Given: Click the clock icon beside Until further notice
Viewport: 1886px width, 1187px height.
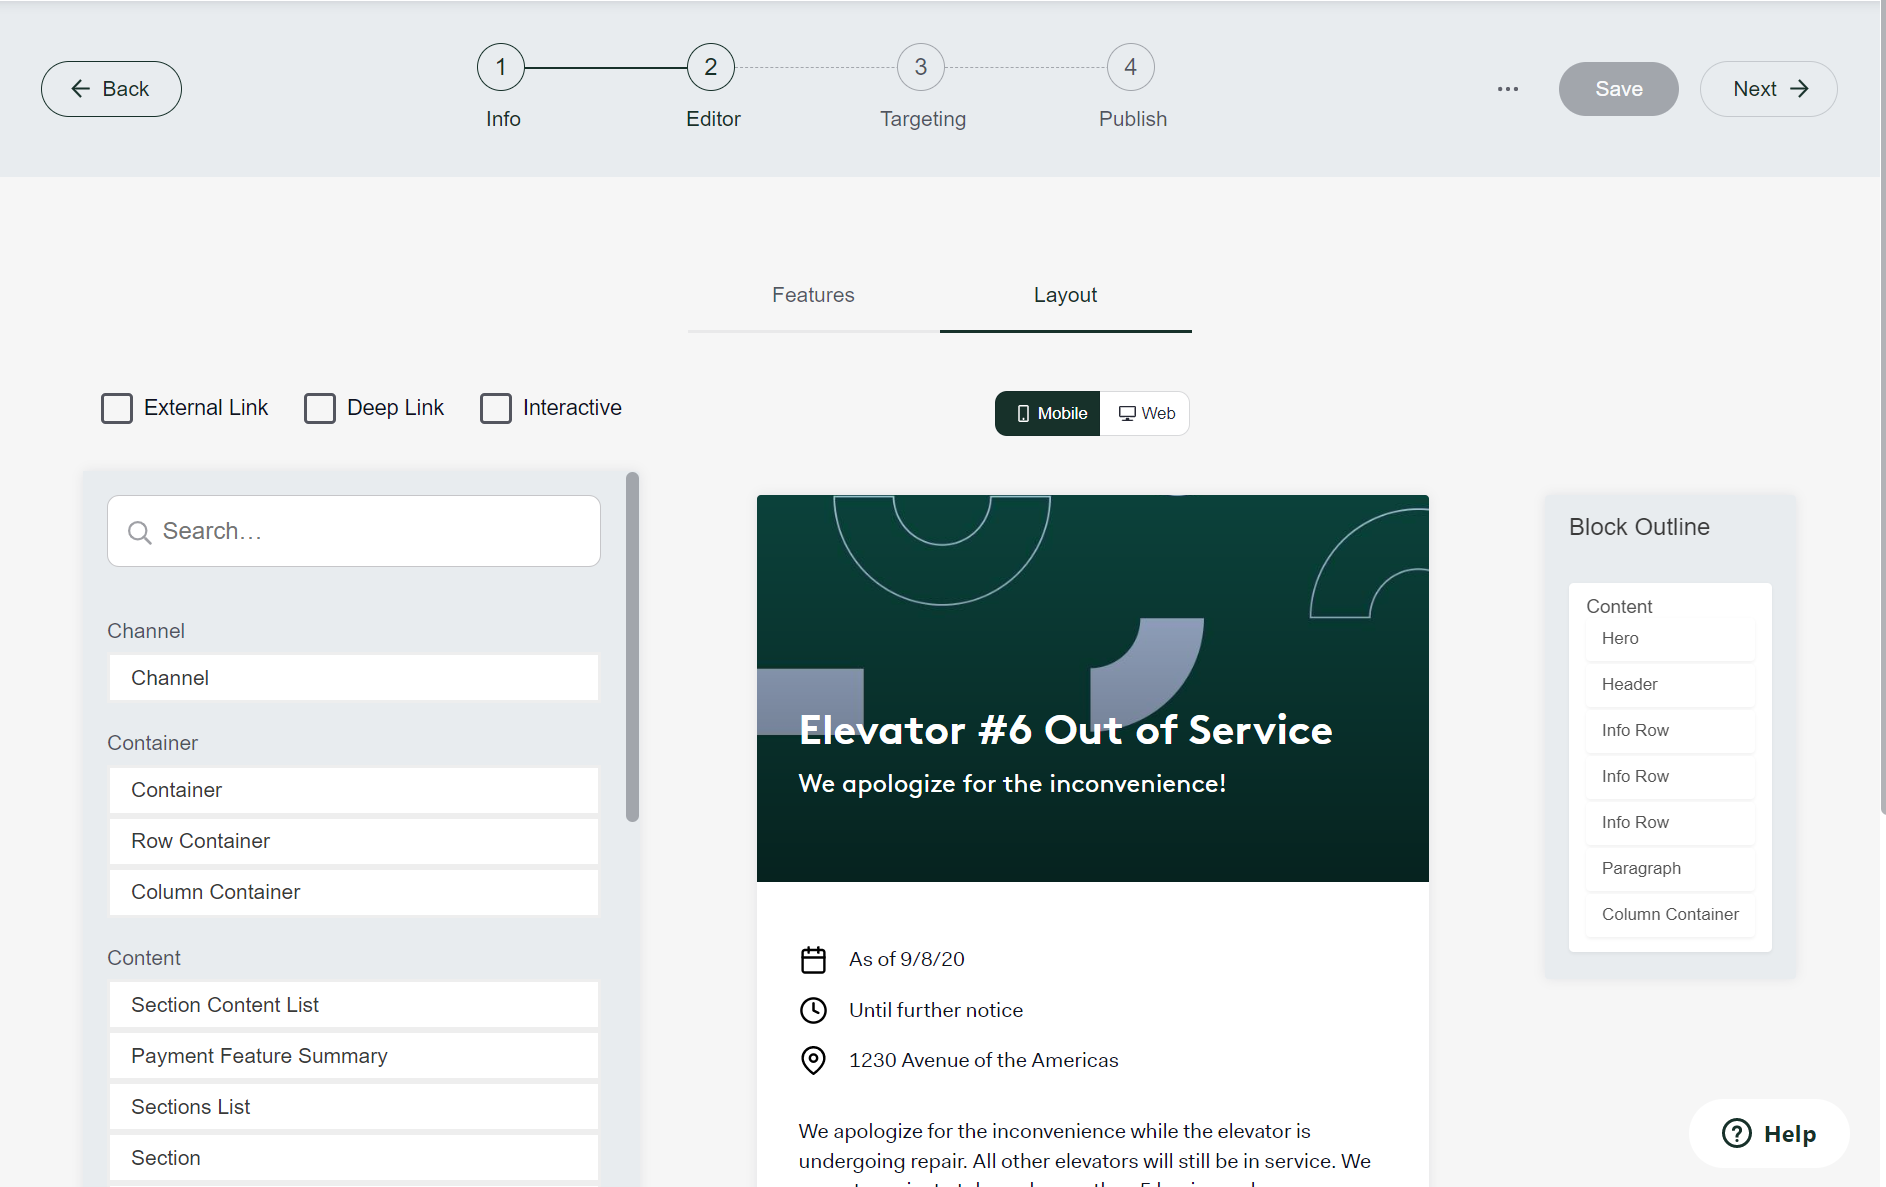Looking at the screenshot, I should [813, 1010].
